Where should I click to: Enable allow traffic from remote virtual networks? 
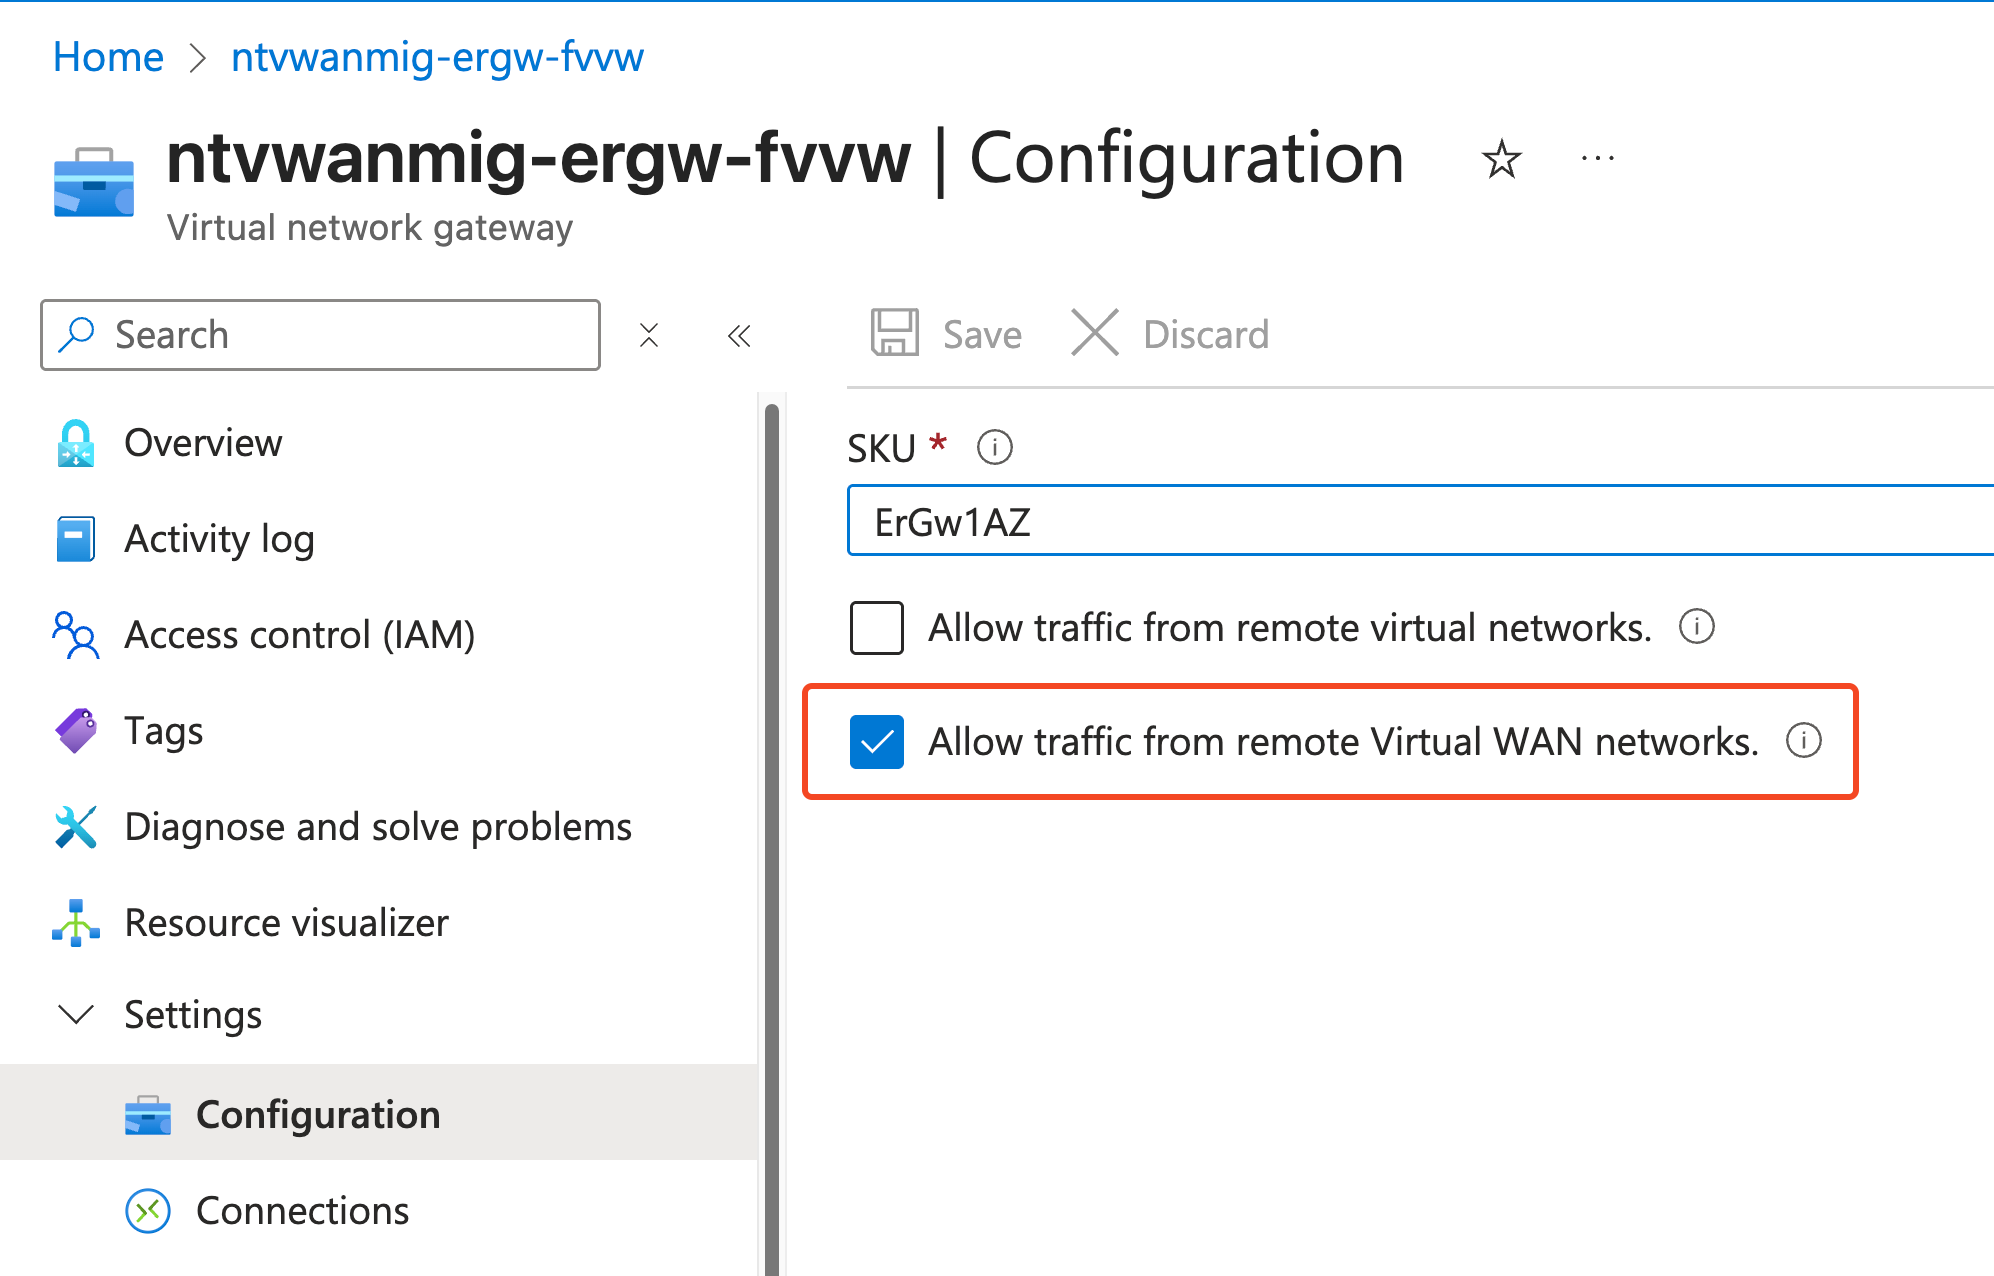[877, 627]
